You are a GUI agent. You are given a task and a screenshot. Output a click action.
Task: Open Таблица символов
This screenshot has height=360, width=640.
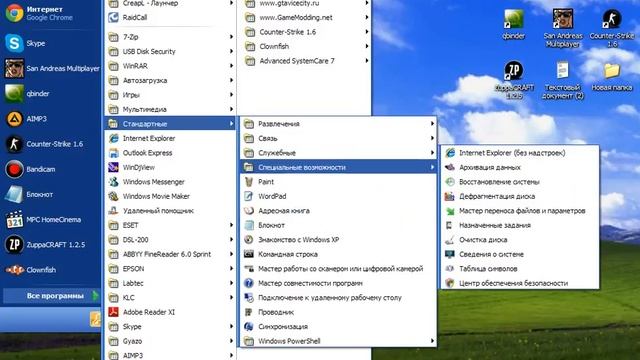[520, 269]
